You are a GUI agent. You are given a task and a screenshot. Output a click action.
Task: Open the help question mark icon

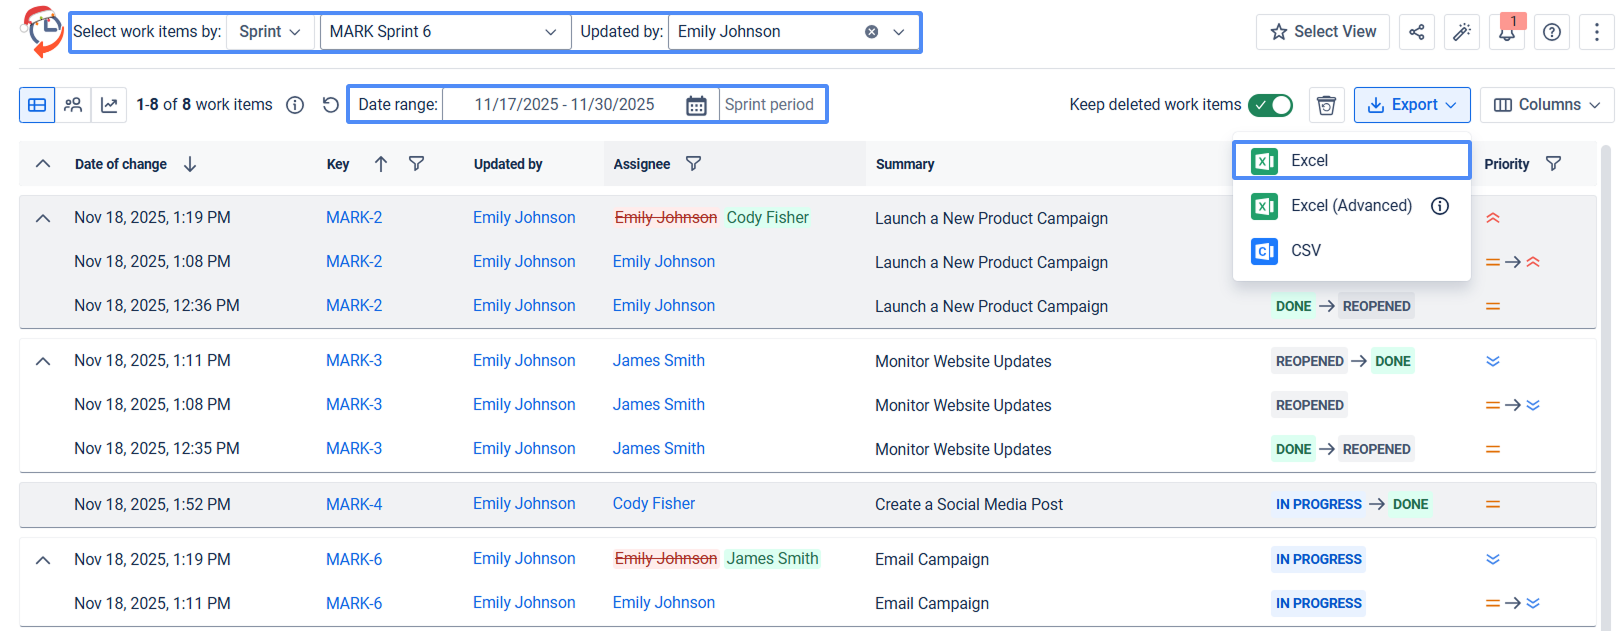coord(1552,32)
